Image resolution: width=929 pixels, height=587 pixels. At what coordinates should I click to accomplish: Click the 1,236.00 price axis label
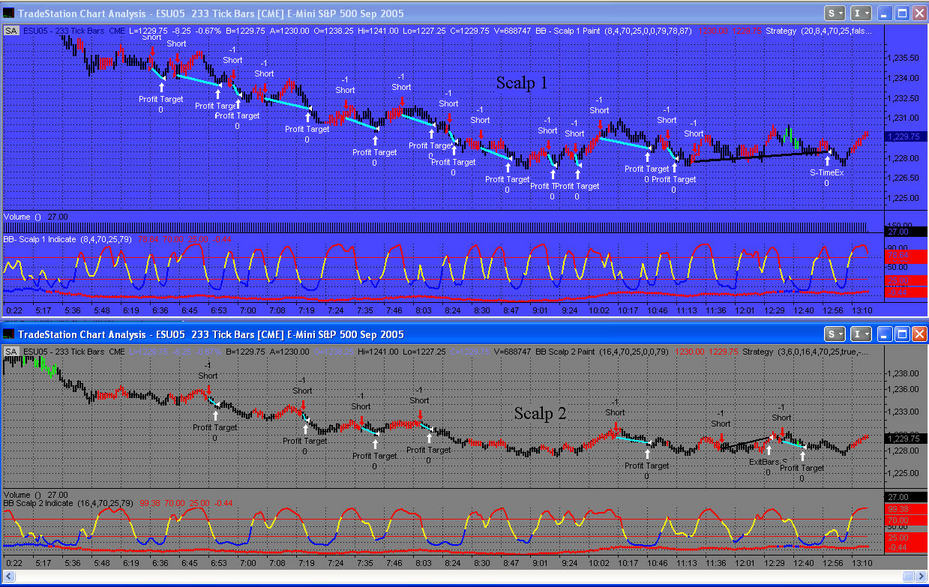point(903,389)
